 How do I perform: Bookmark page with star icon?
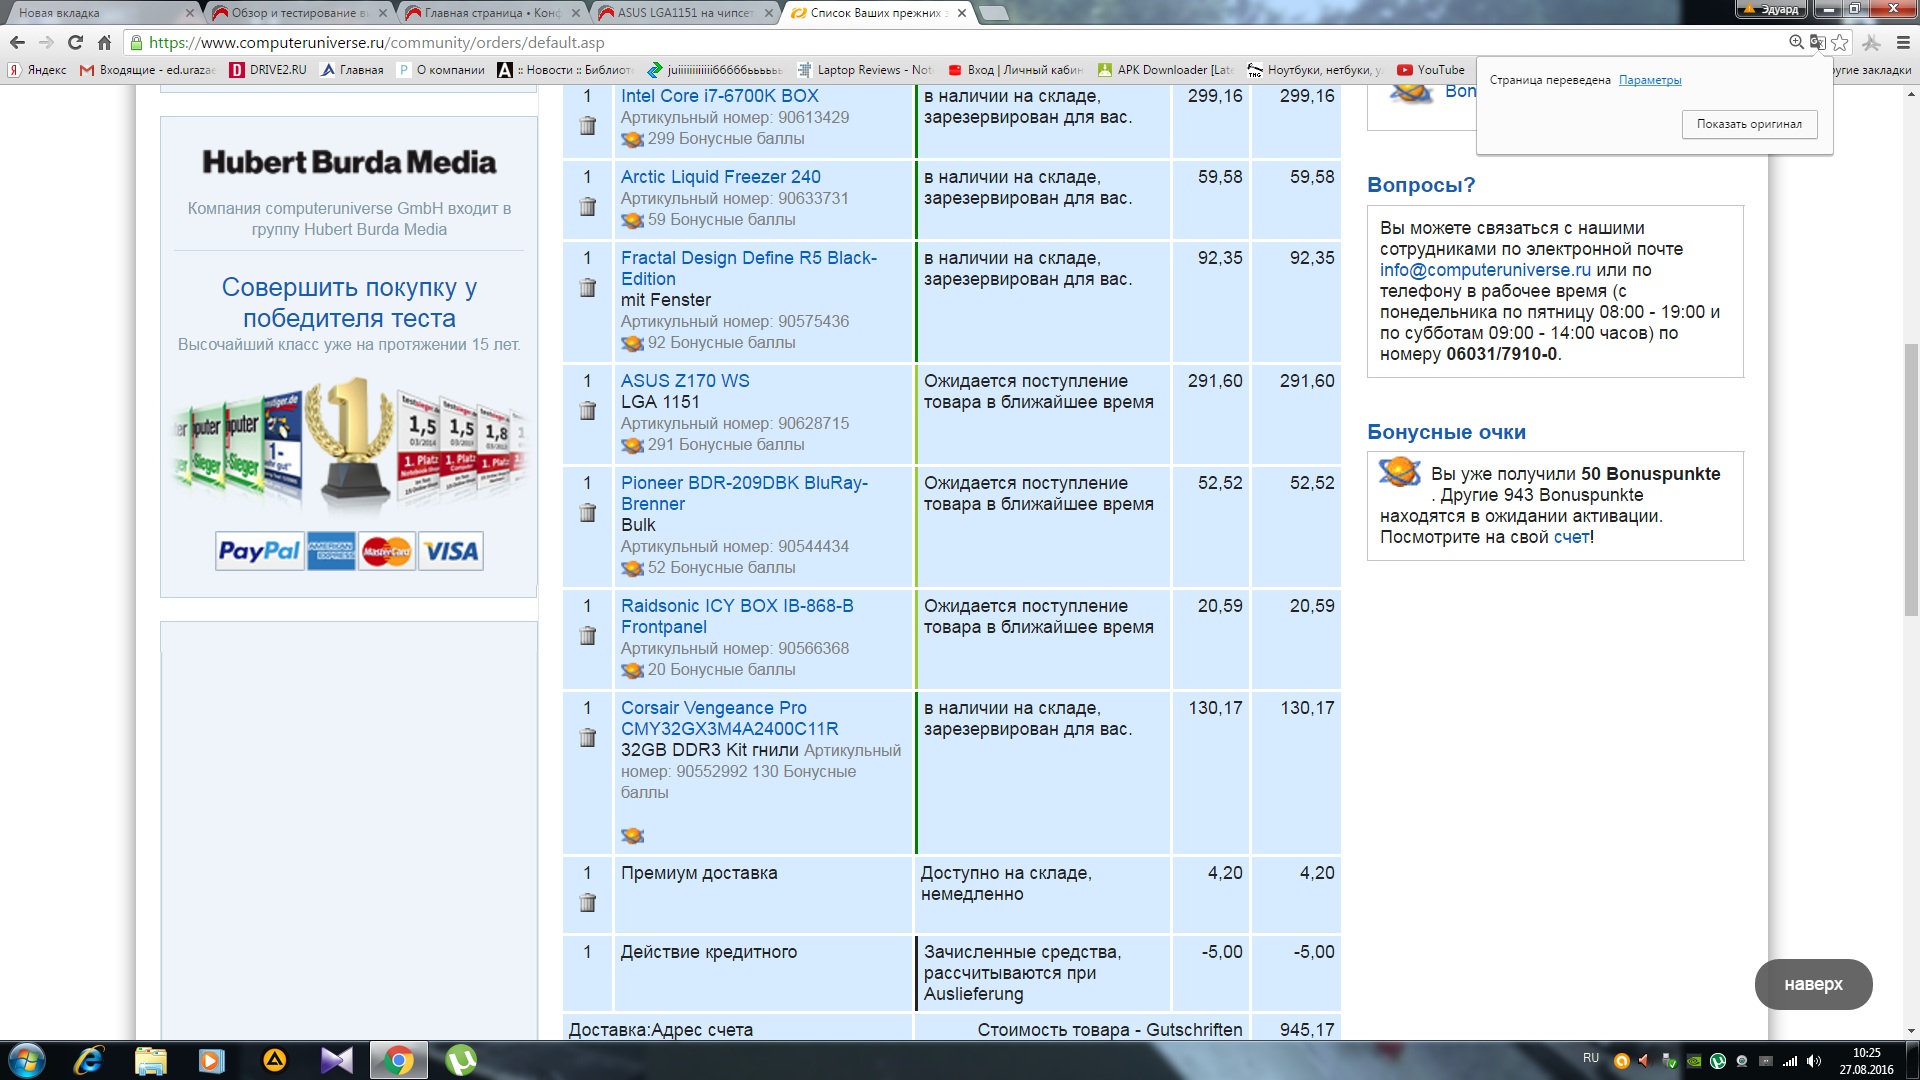coord(1839,42)
